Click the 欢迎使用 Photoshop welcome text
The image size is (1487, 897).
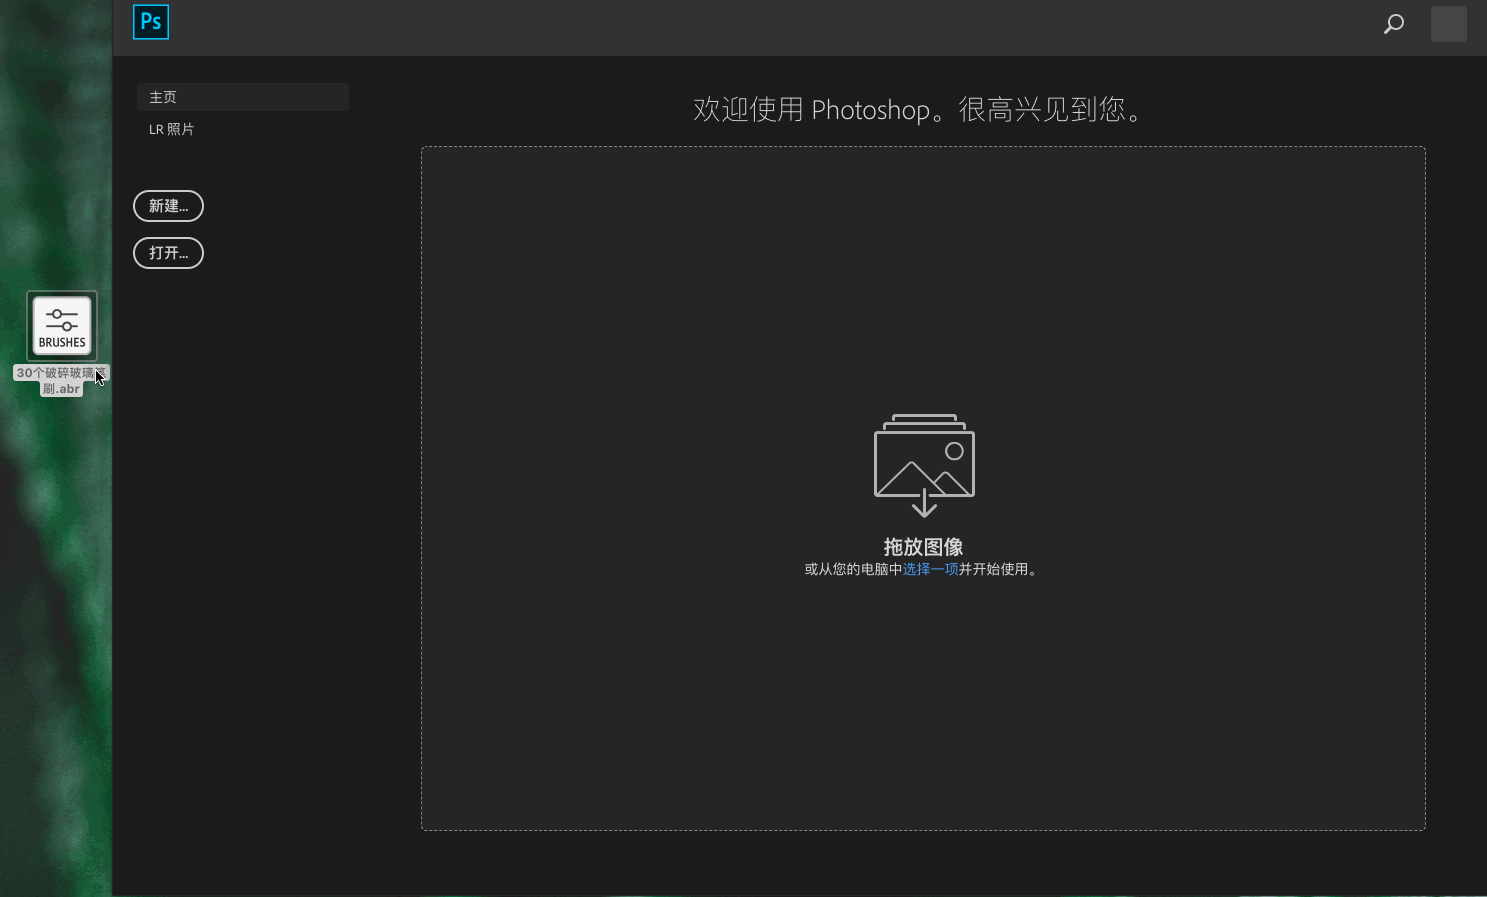[x=919, y=109]
